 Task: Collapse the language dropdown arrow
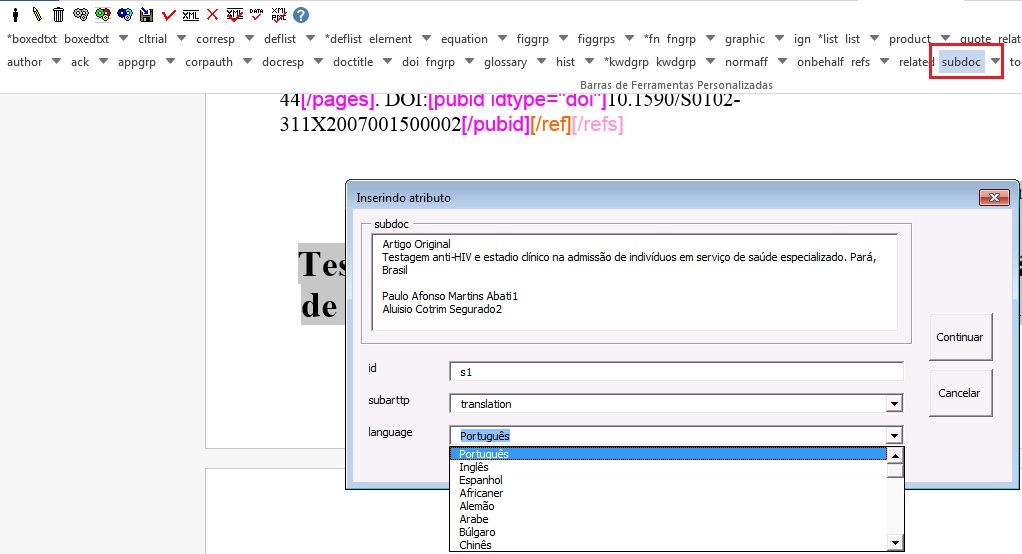click(x=893, y=435)
